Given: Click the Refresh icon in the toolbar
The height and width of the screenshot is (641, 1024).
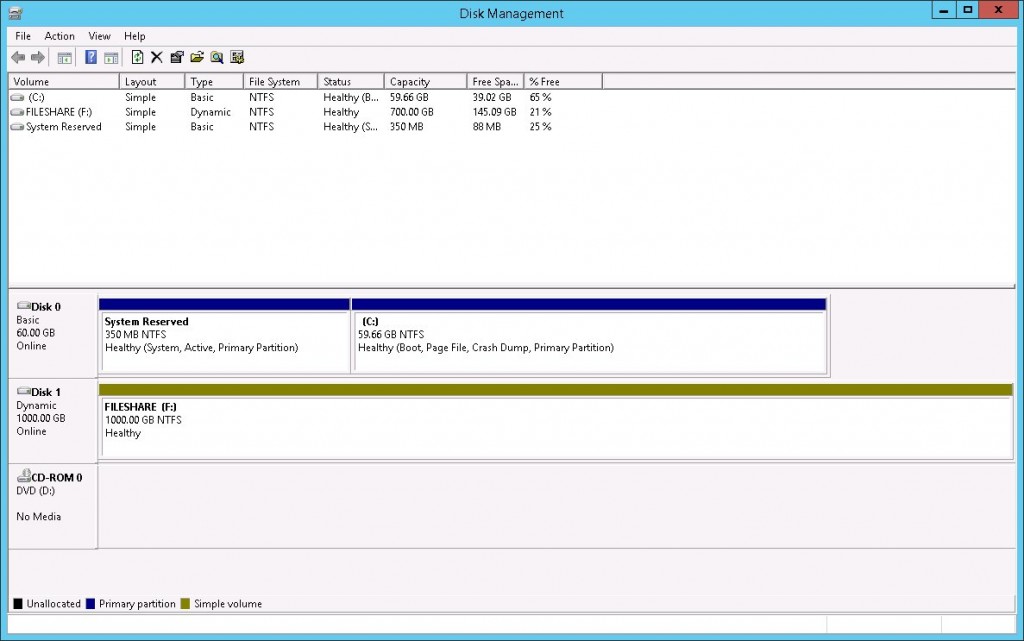Looking at the screenshot, I should click(136, 57).
